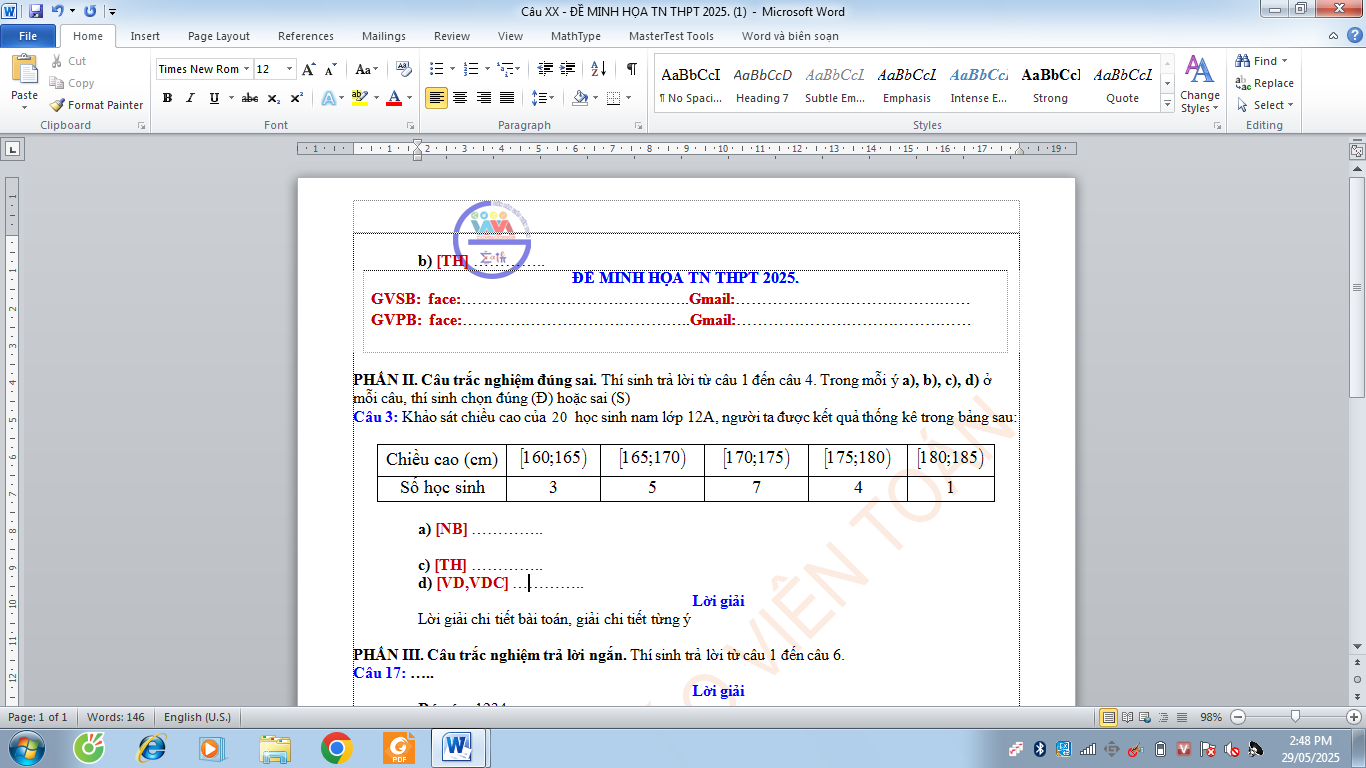
Task: Click the Windows Start button
Action: [x=26, y=747]
